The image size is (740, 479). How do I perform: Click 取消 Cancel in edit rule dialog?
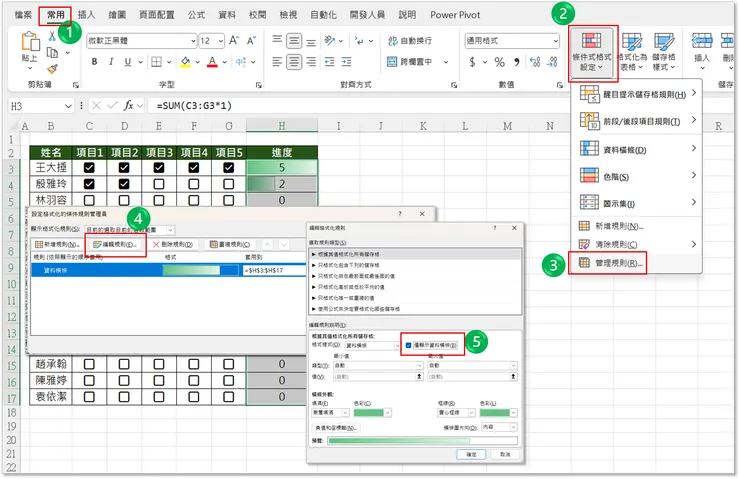point(505,454)
